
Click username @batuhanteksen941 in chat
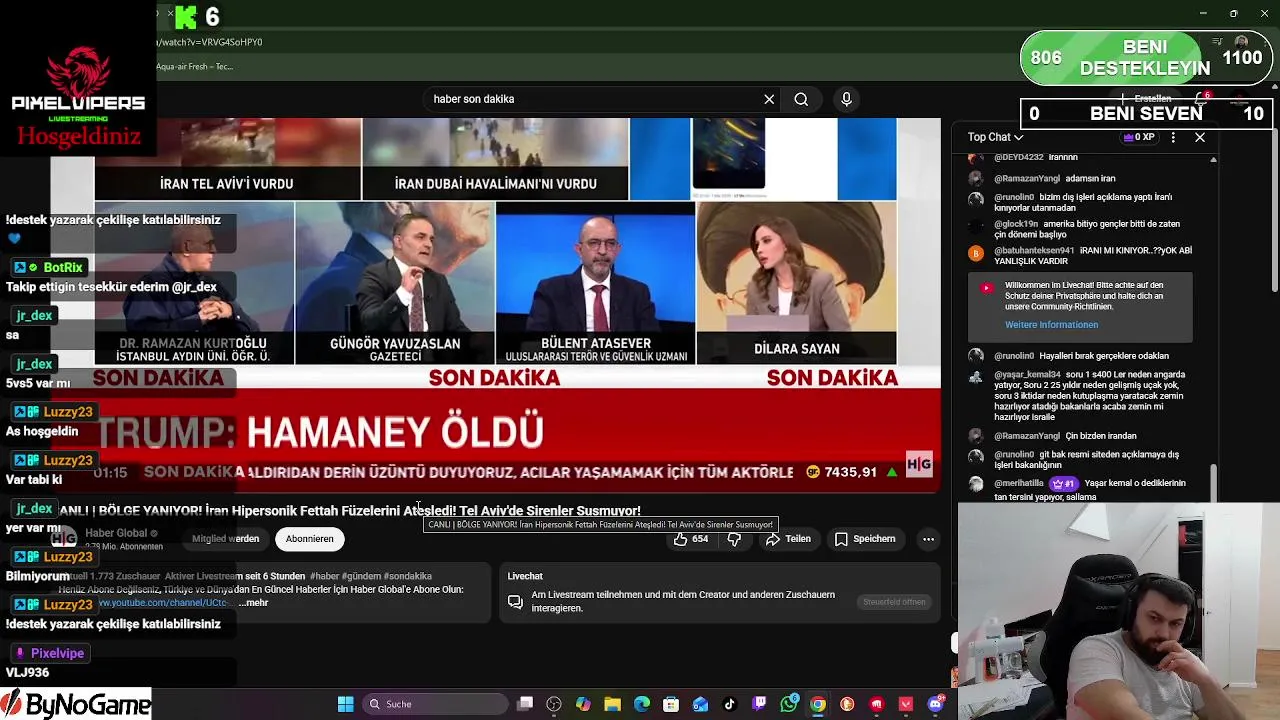point(1034,251)
